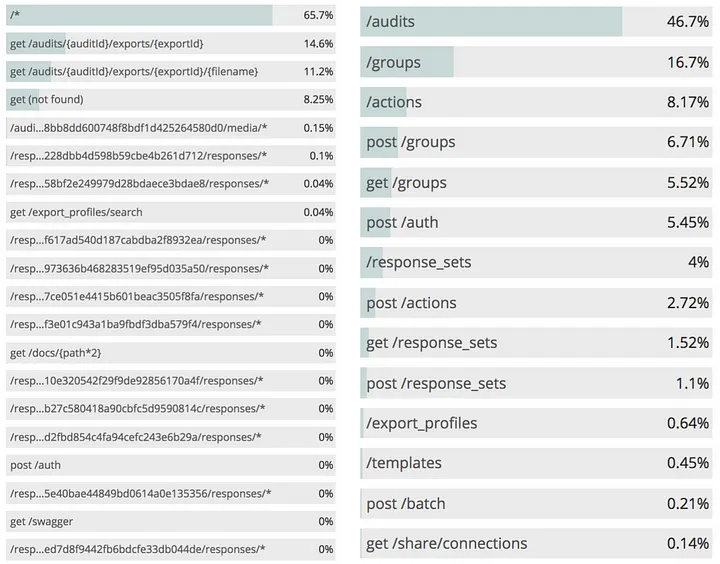Select the post /auth 5.45% row
The height and width of the screenshot is (564, 720).
click(x=536, y=222)
